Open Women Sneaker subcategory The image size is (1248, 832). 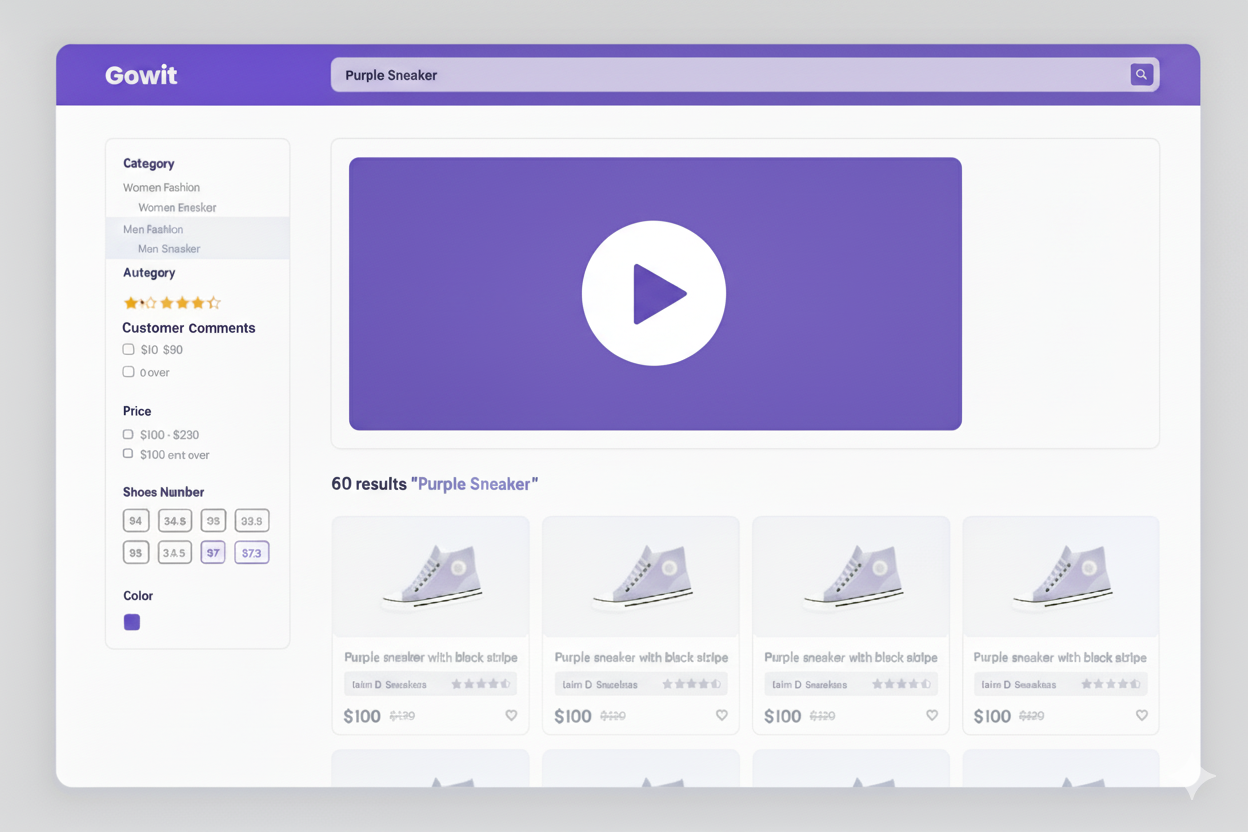pos(177,208)
